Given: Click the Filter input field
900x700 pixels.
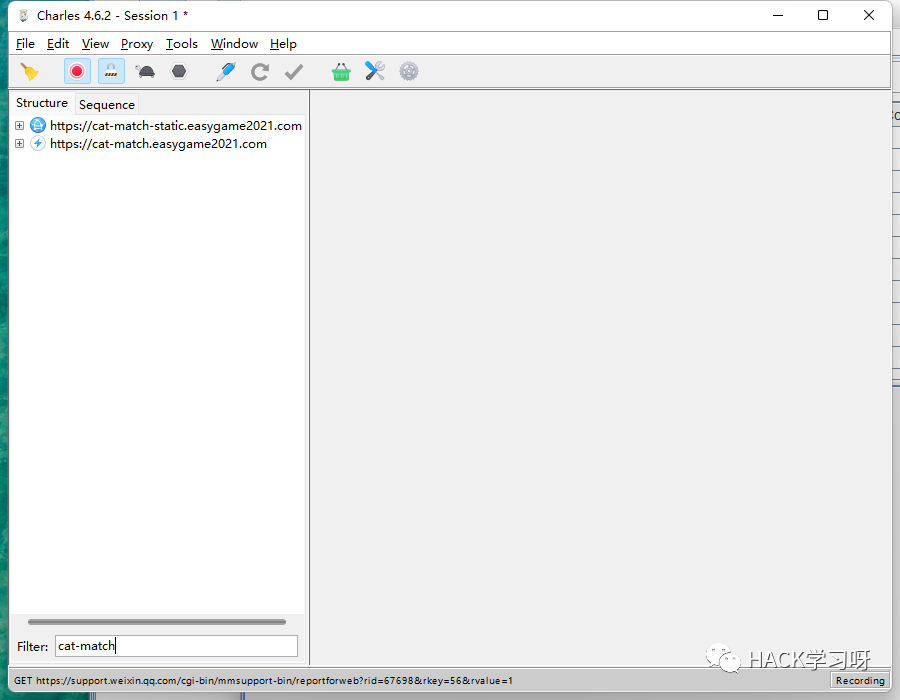Looking at the screenshot, I should [x=176, y=646].
